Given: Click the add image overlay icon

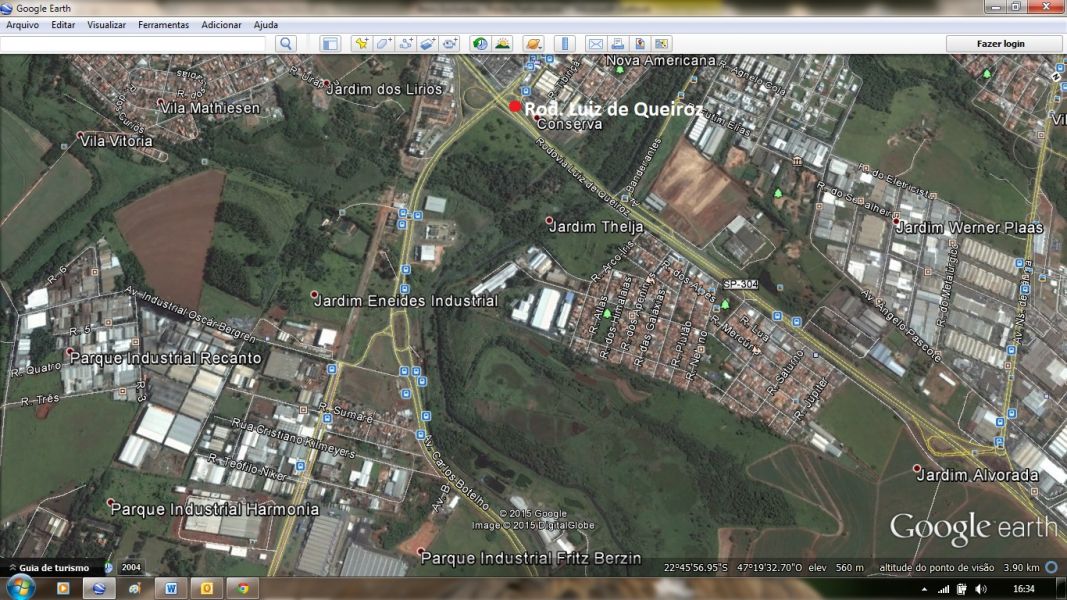Looking at the screenshot, I should (428, 44).
